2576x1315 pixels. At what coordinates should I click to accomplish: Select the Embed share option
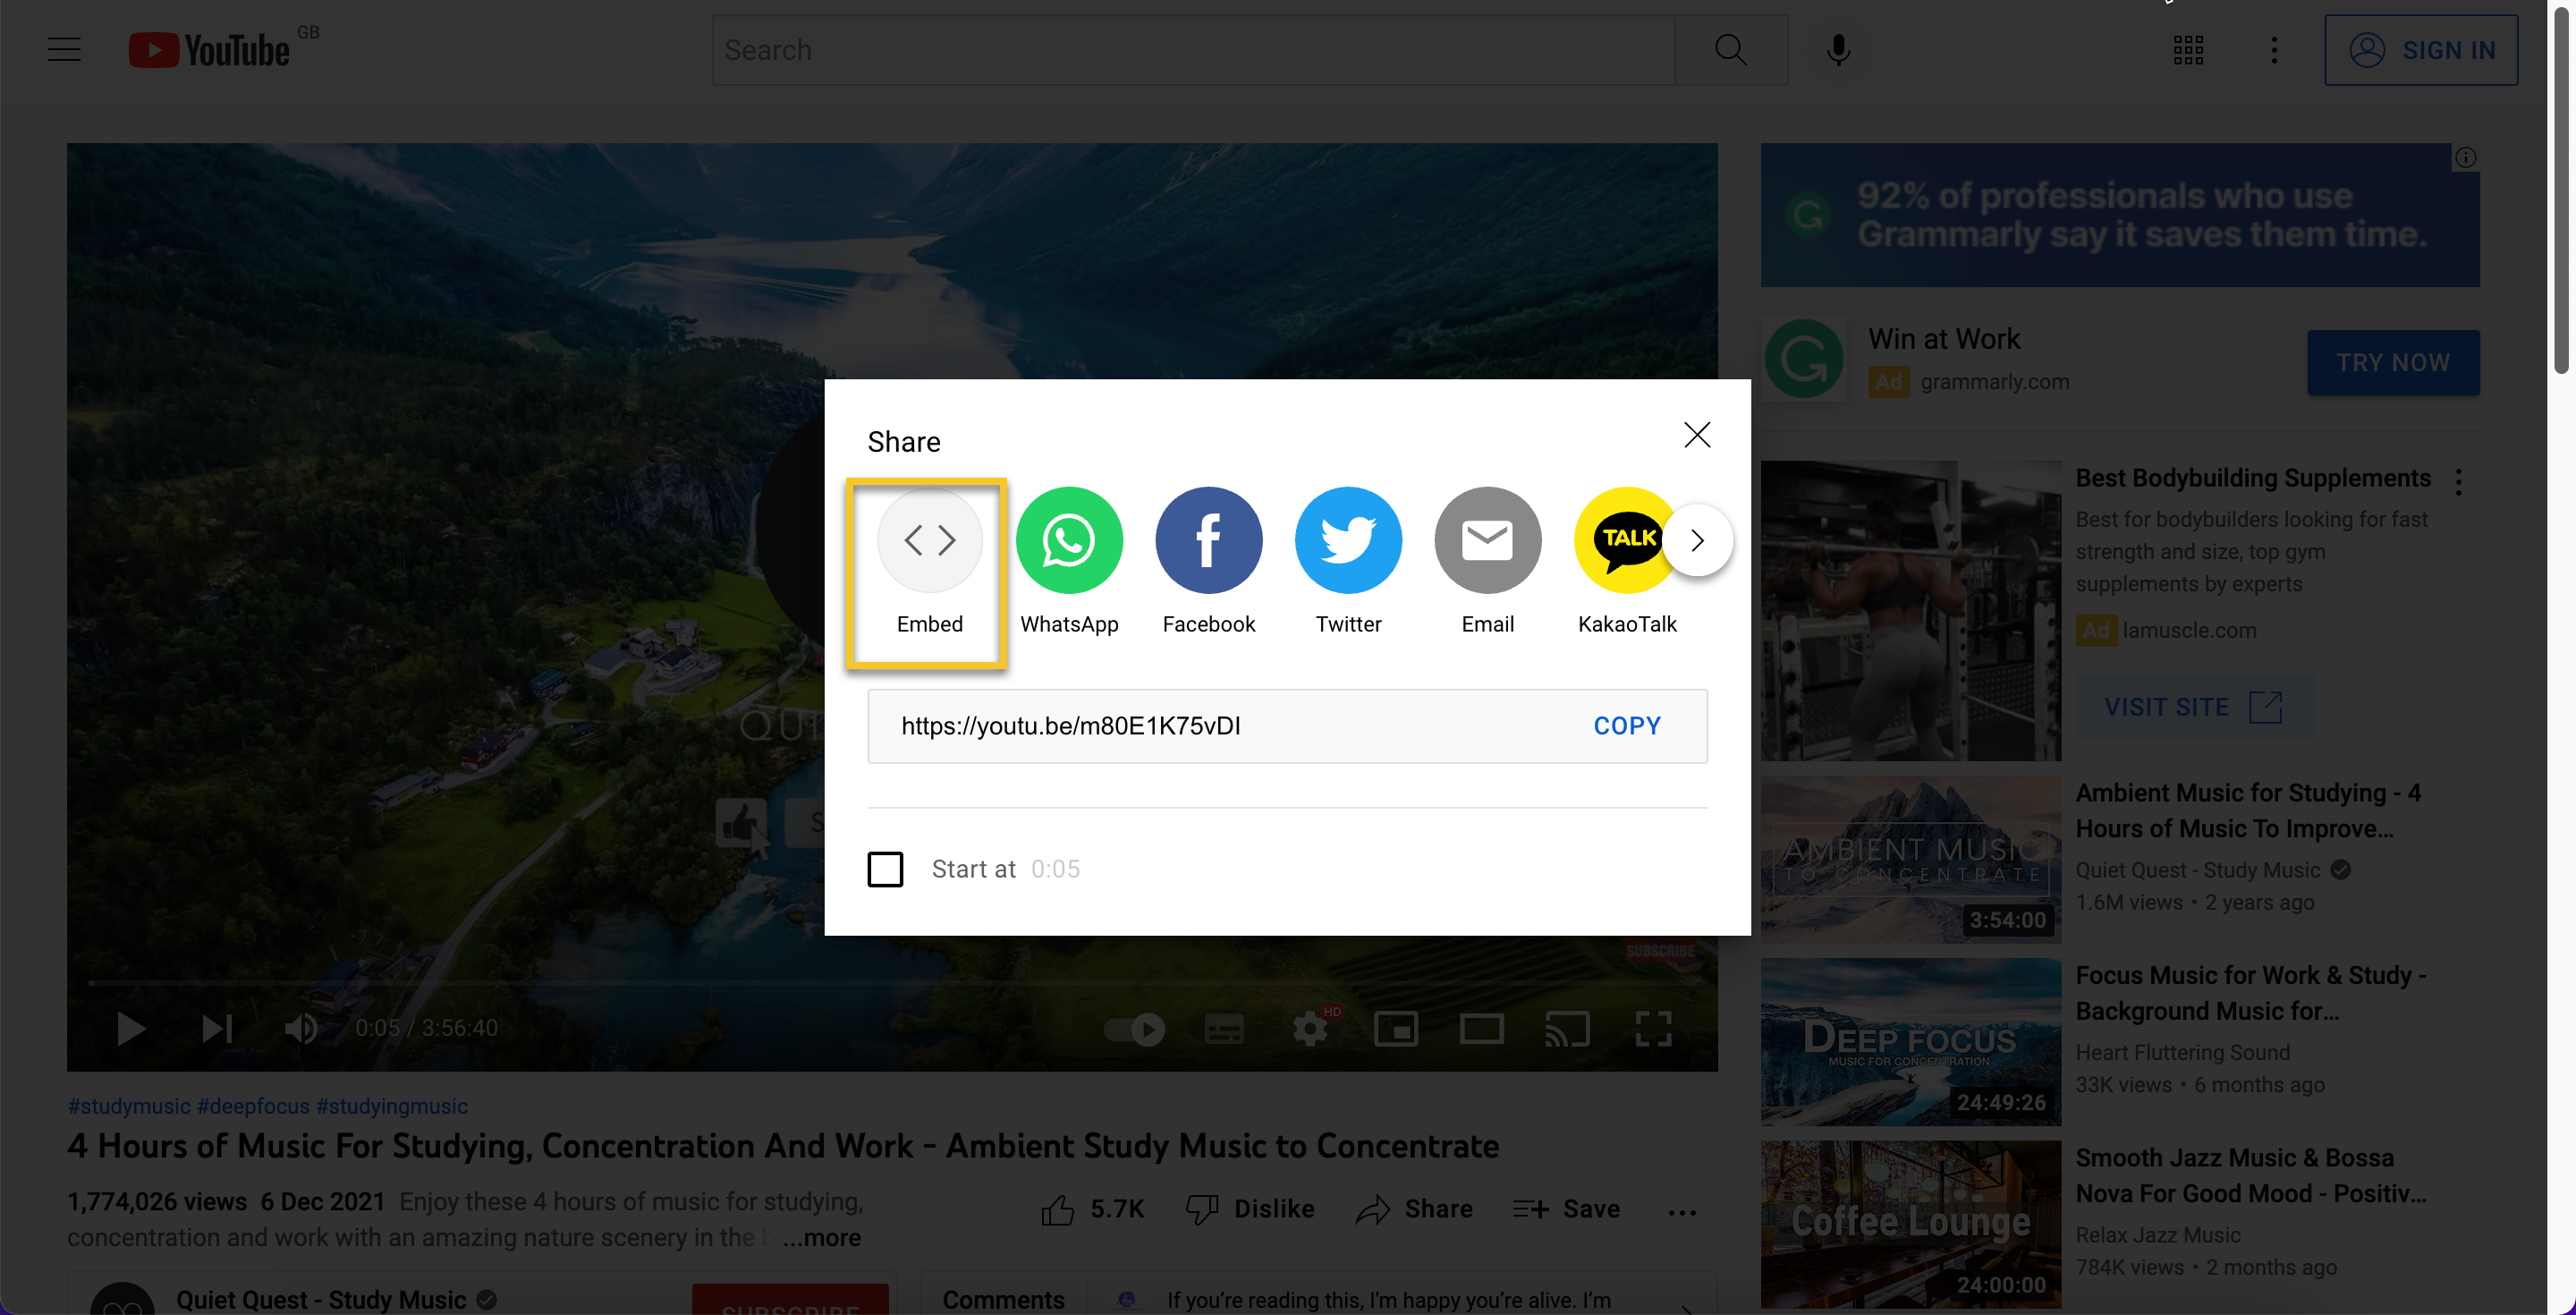coord(929,564)
